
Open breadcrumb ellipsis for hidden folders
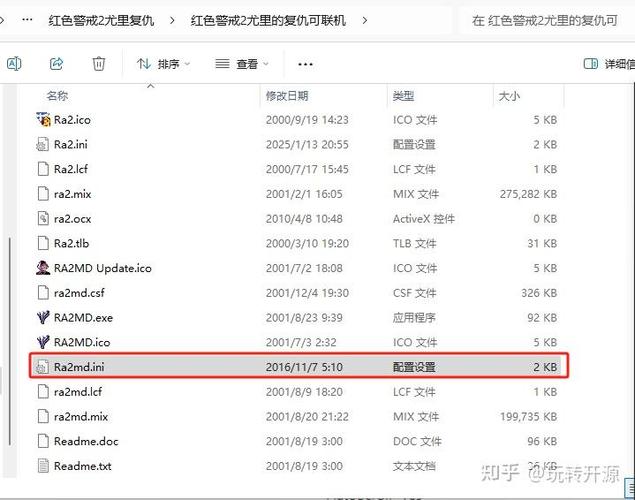(27, 19)
